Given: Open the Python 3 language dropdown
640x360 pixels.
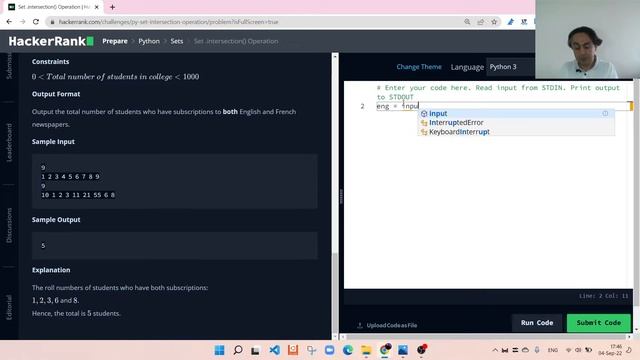Looking at the screenshot, I should click(510, 67).
